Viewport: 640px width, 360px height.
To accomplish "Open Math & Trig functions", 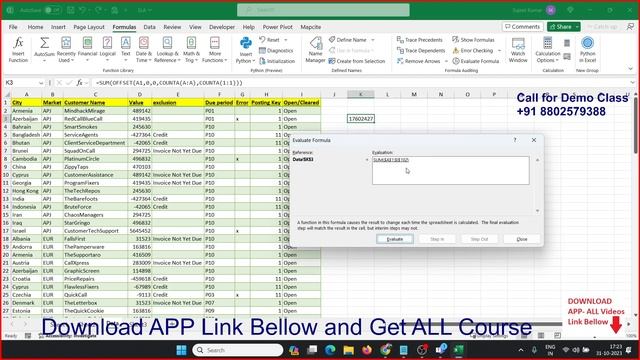I will [191, 50].
